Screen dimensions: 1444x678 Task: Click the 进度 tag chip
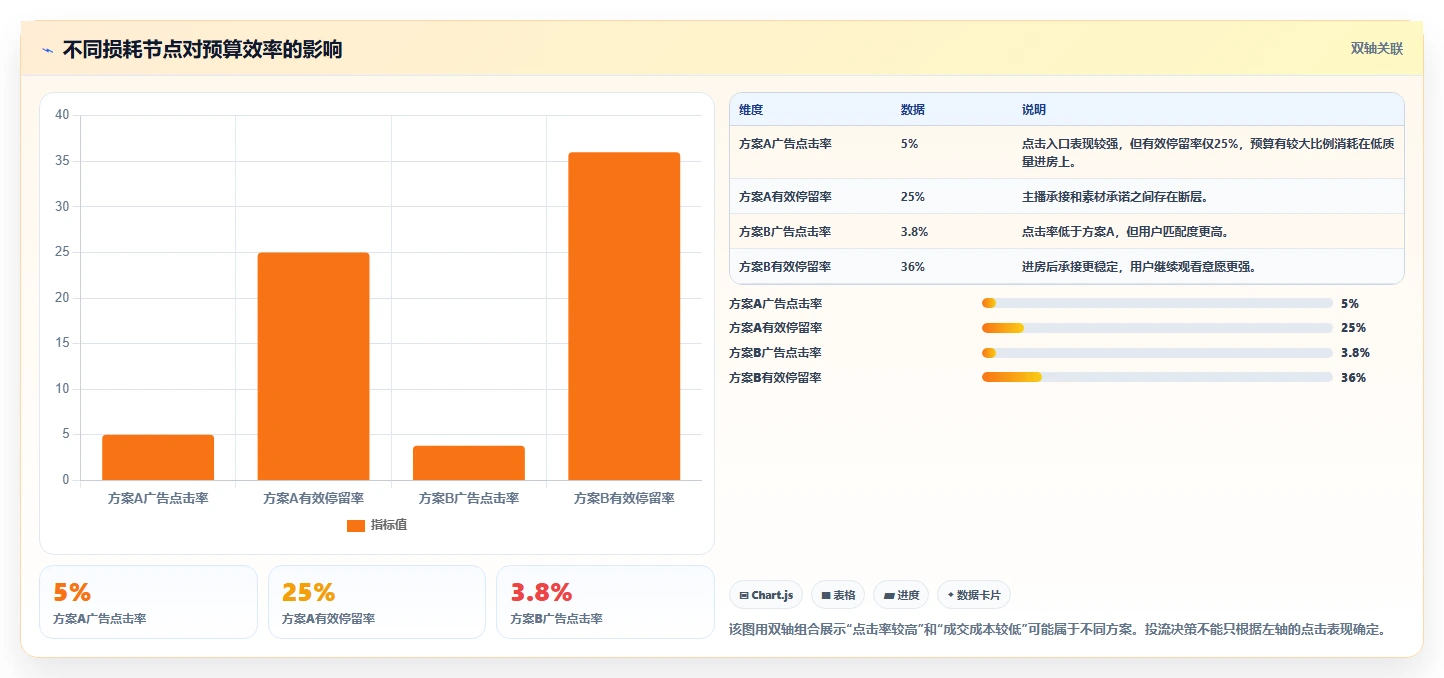901,595
